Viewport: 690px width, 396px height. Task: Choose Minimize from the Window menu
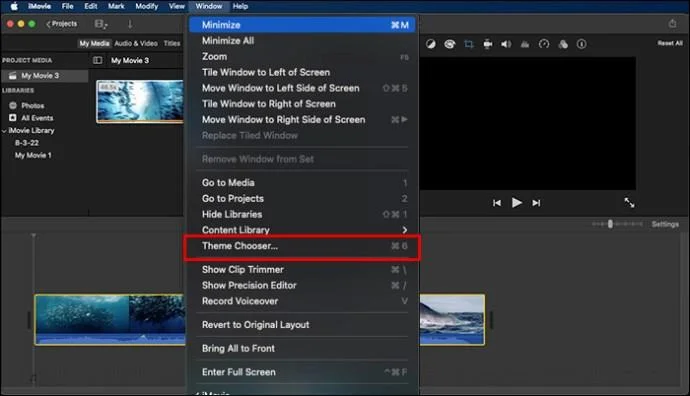point(302,25)
